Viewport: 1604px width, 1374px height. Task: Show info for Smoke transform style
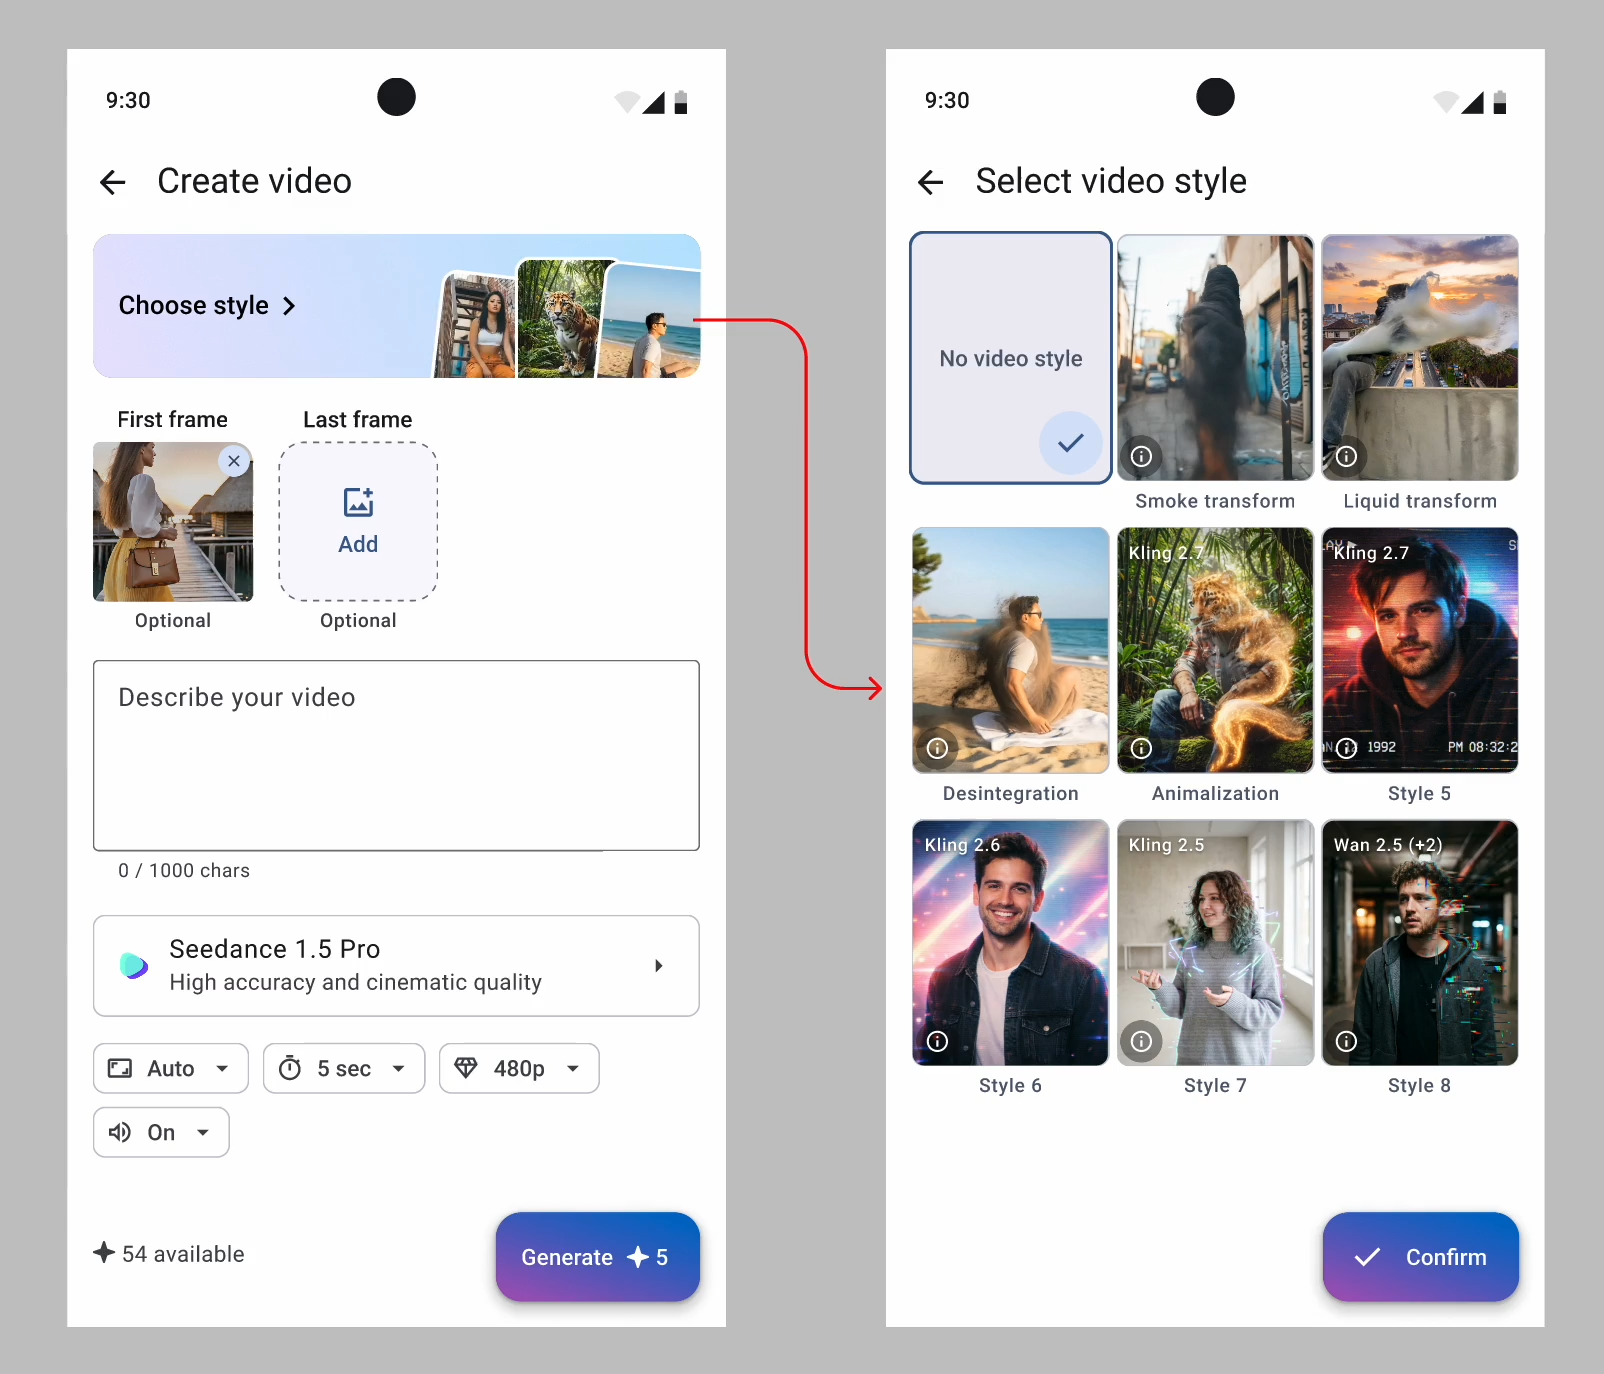click(x=1141, y=456)
